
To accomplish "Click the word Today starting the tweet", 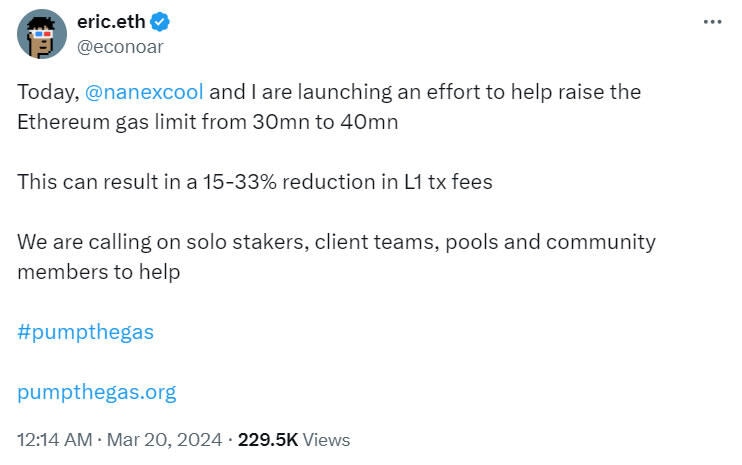I will coord(46,92).
